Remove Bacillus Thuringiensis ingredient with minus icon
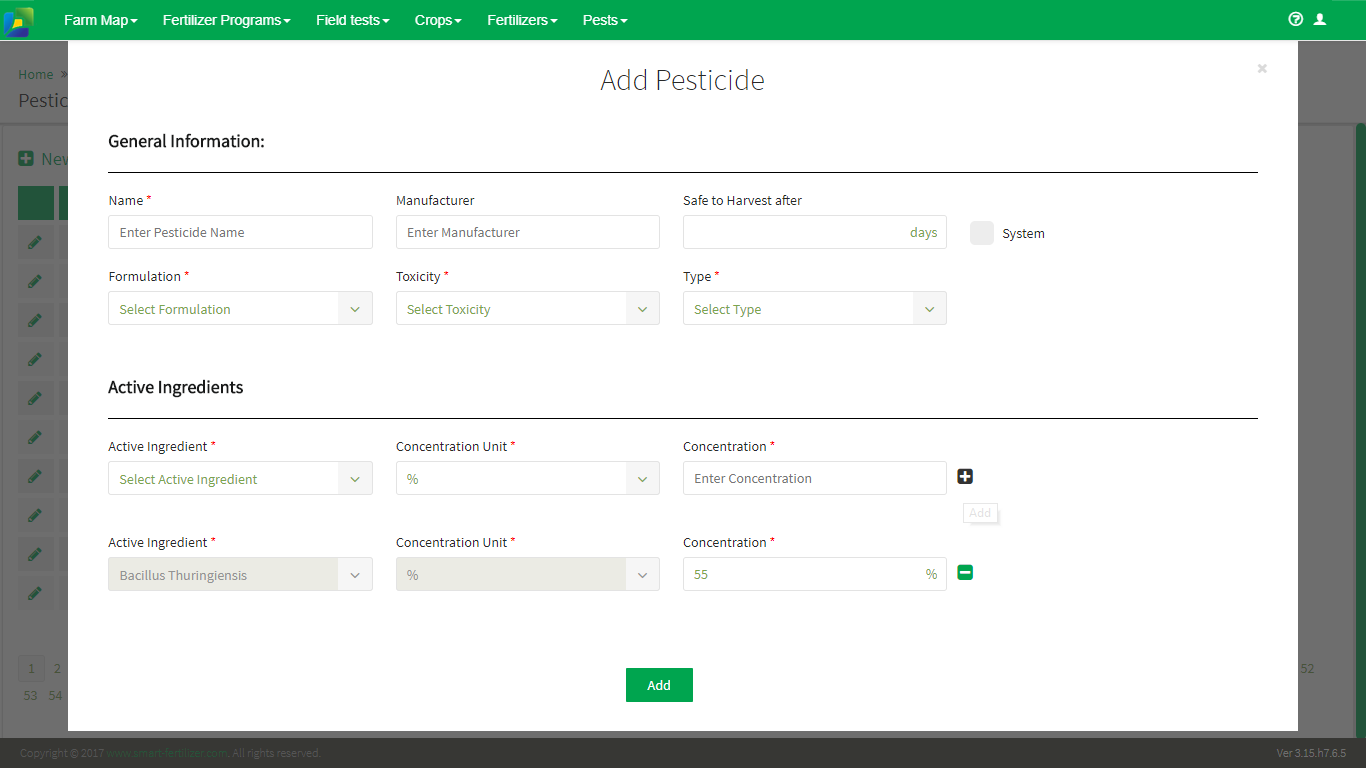Image resolution: width=1366 pixels, height=768 pixels. click(x=965, y=573)
